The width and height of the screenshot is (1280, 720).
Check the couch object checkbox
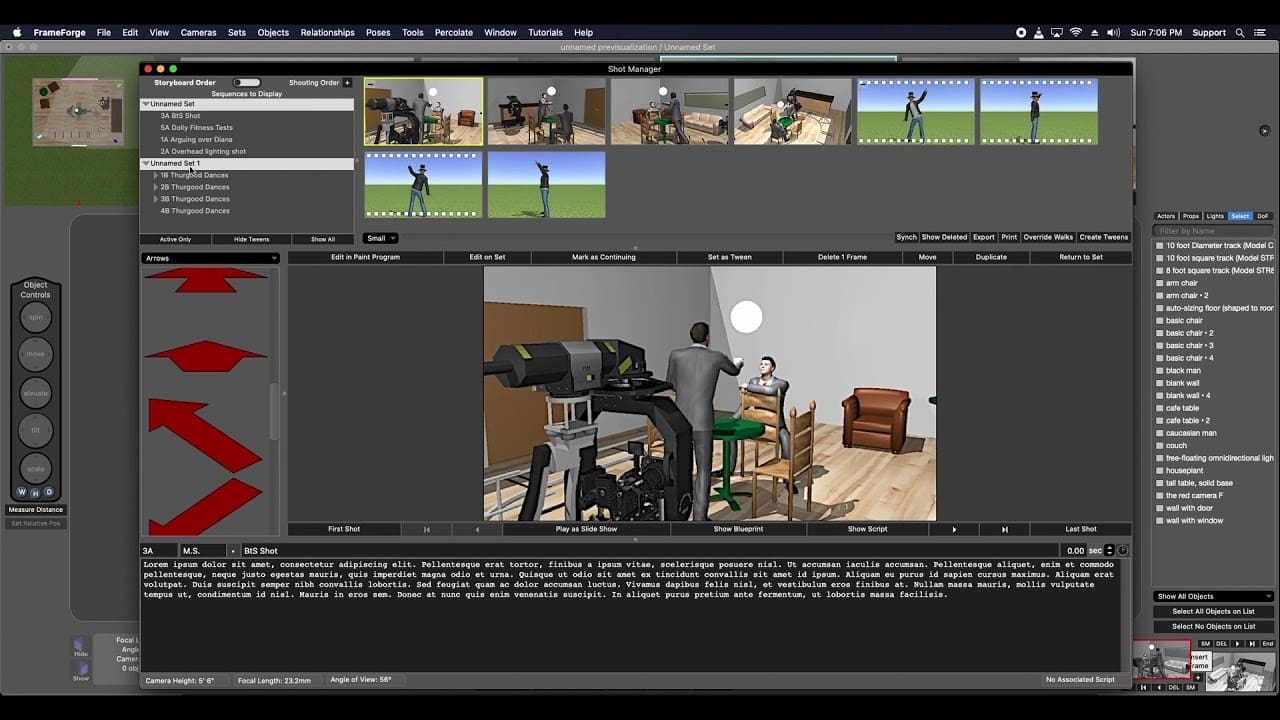pos(1160,446)
